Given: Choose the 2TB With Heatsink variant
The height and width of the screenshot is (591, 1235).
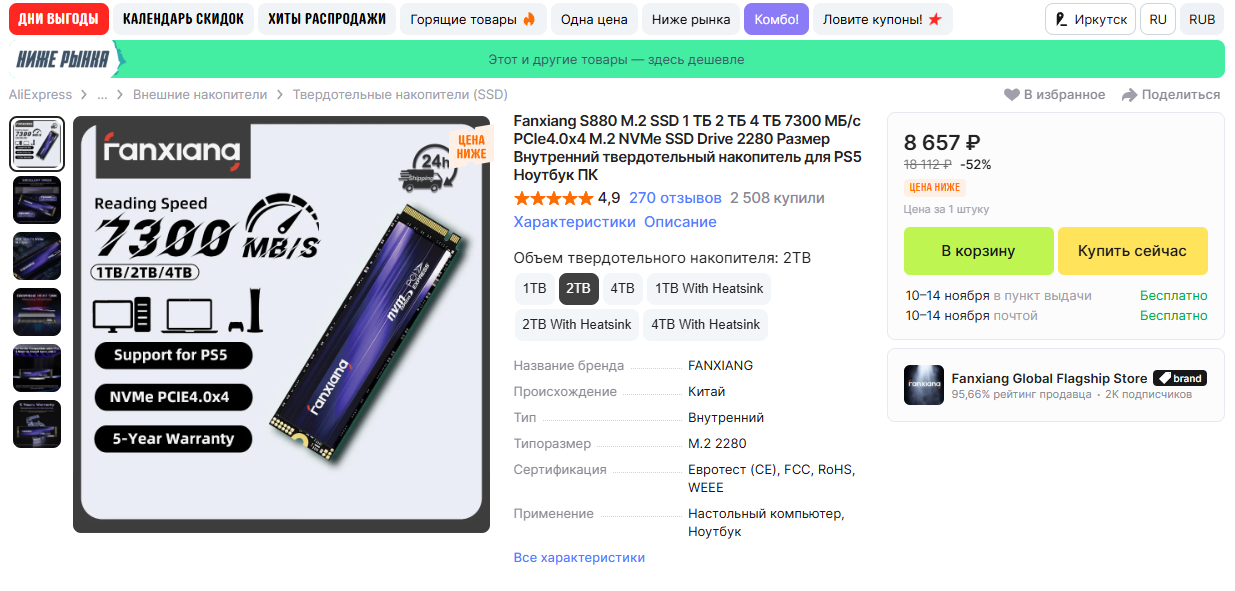Looking at the screenshot, I should tap(577, 325).
